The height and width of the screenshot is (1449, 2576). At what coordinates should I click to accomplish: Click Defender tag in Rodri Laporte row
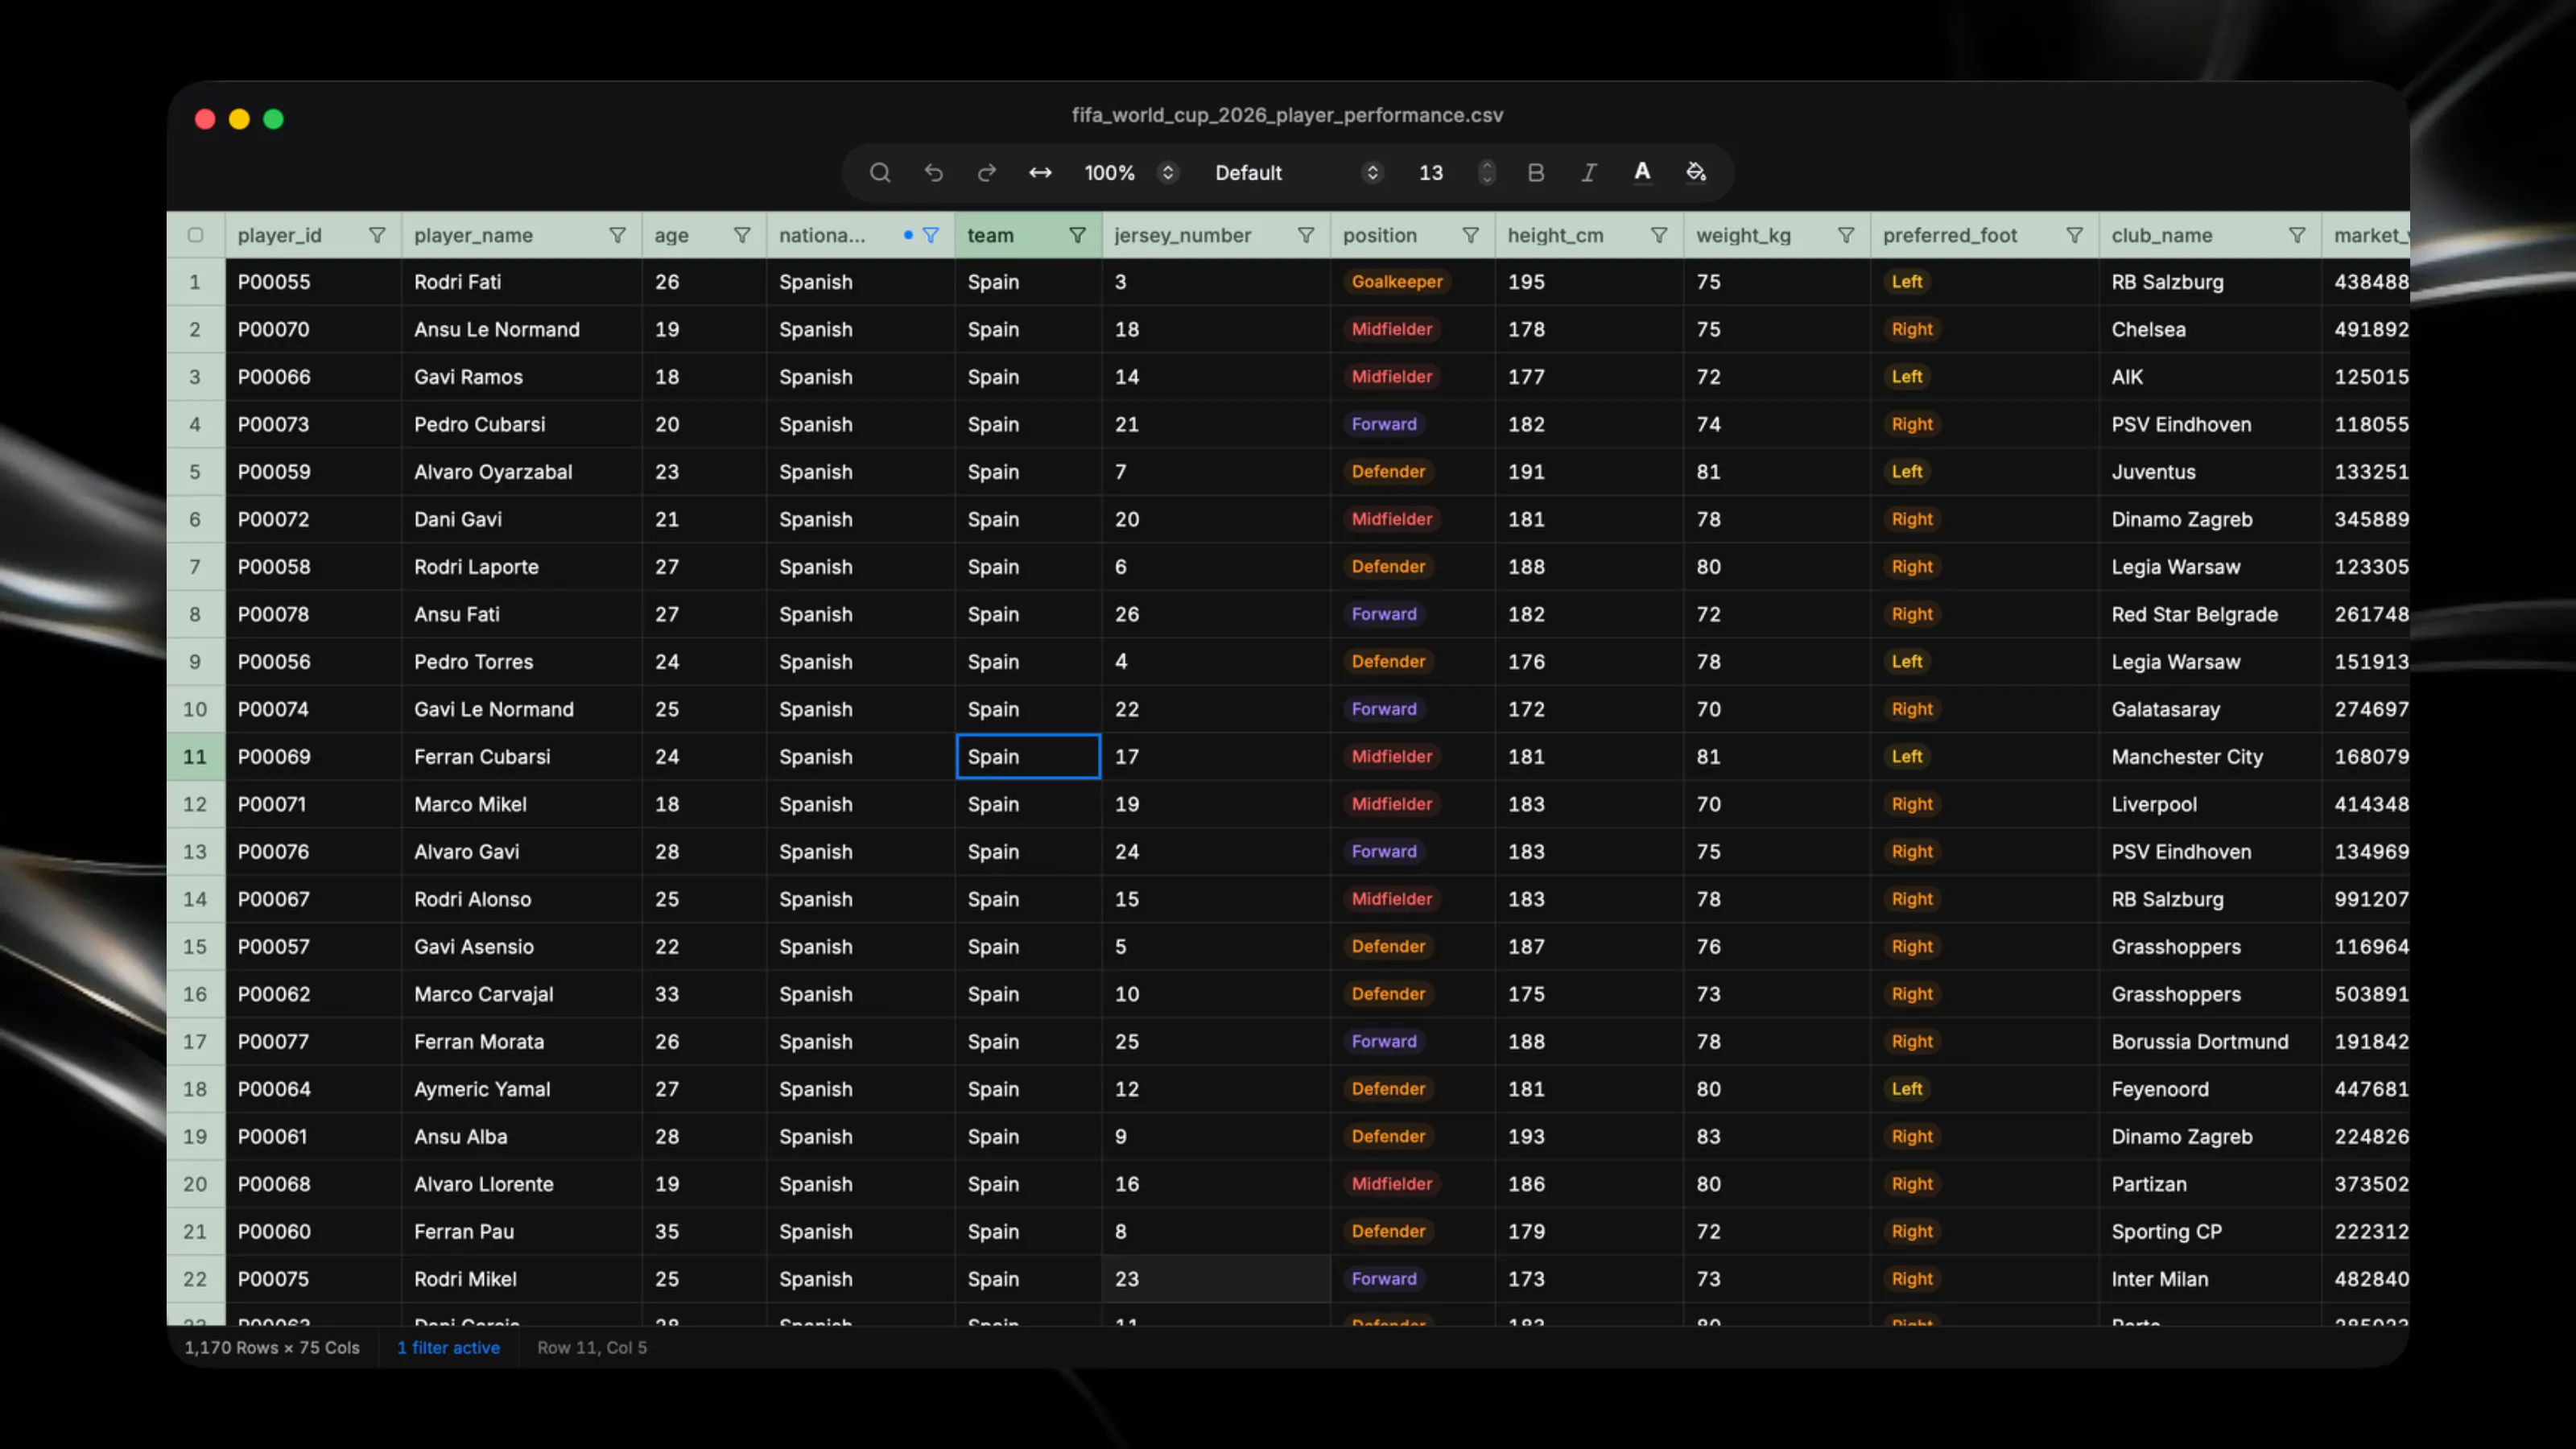(x=1388, y=567)
